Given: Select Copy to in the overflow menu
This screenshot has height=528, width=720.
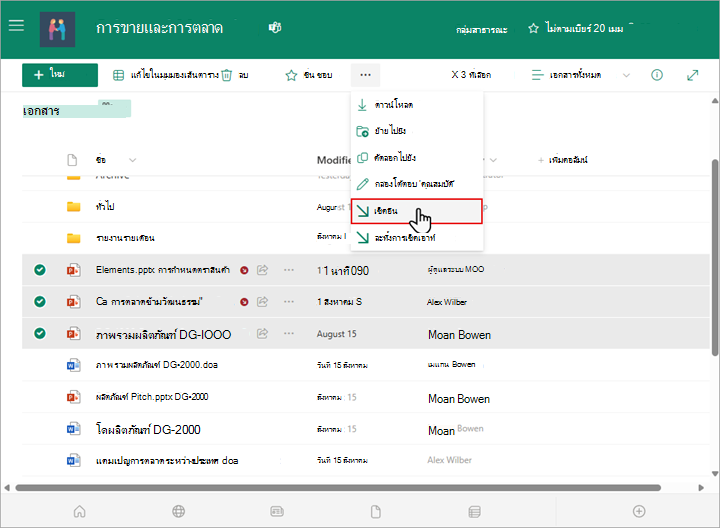Looking at the screenshot, I should click(417, 157).
